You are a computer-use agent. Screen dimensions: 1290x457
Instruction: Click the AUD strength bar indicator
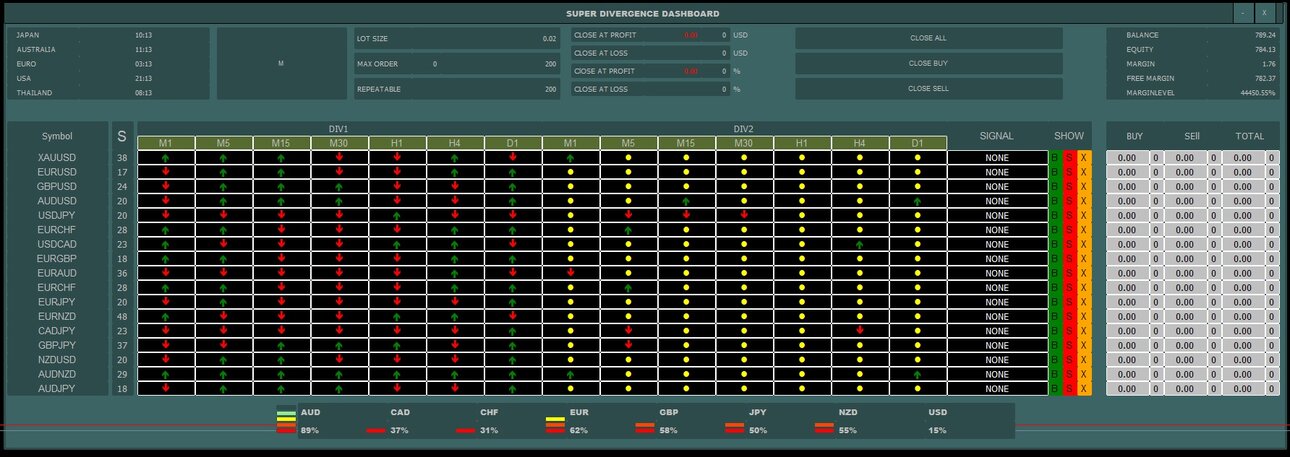tap(287, 422)
